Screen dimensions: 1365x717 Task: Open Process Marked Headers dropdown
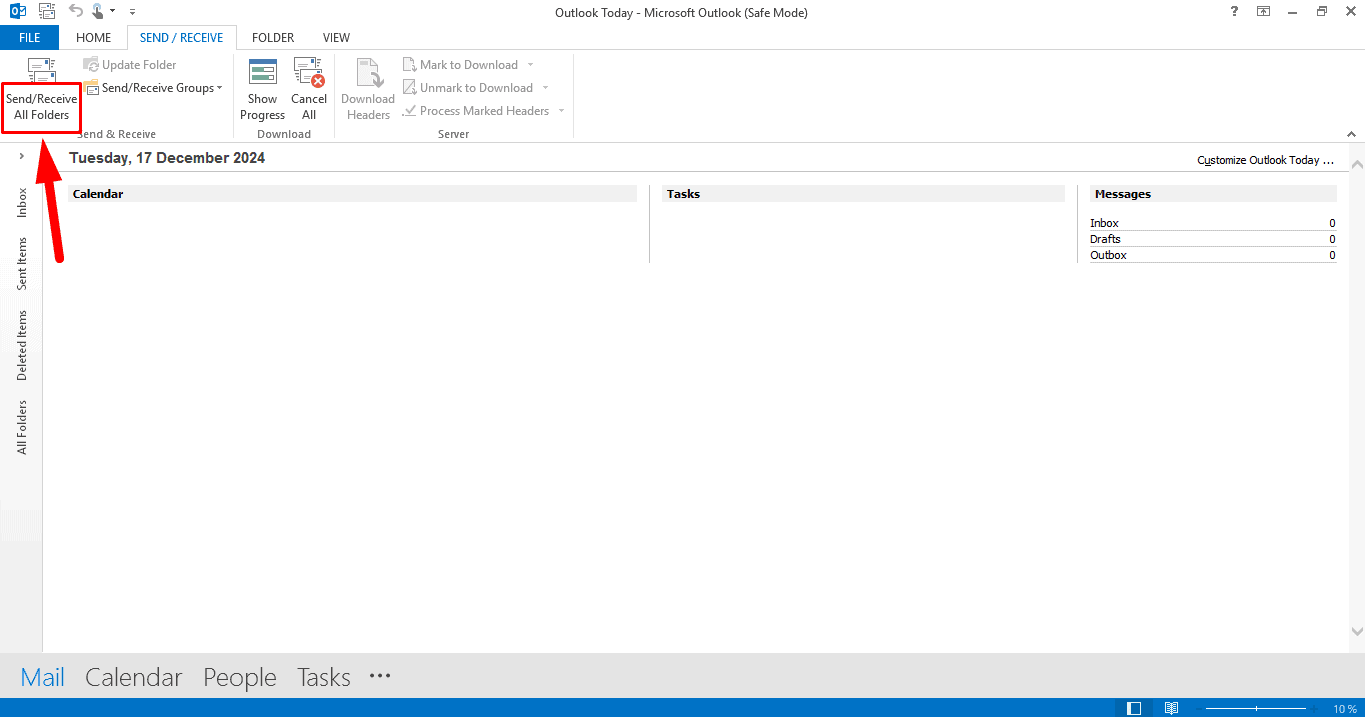tap(561, 111)
